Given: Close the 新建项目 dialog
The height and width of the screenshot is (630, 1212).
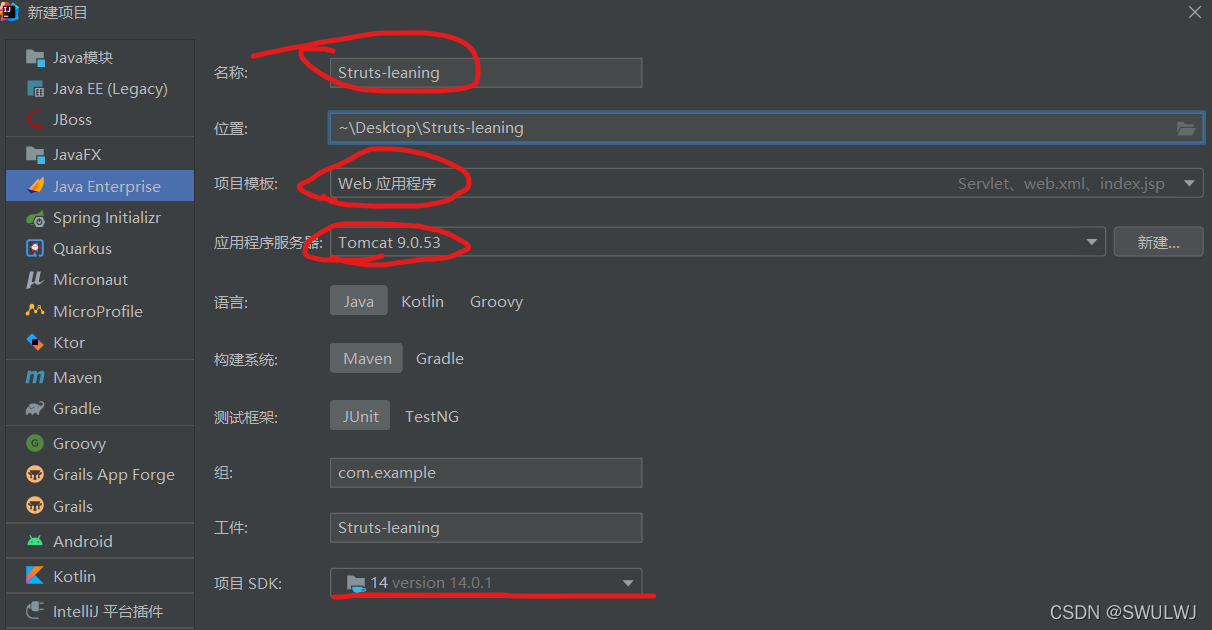Looking at the screenshot, I should tap(1194, 12).
